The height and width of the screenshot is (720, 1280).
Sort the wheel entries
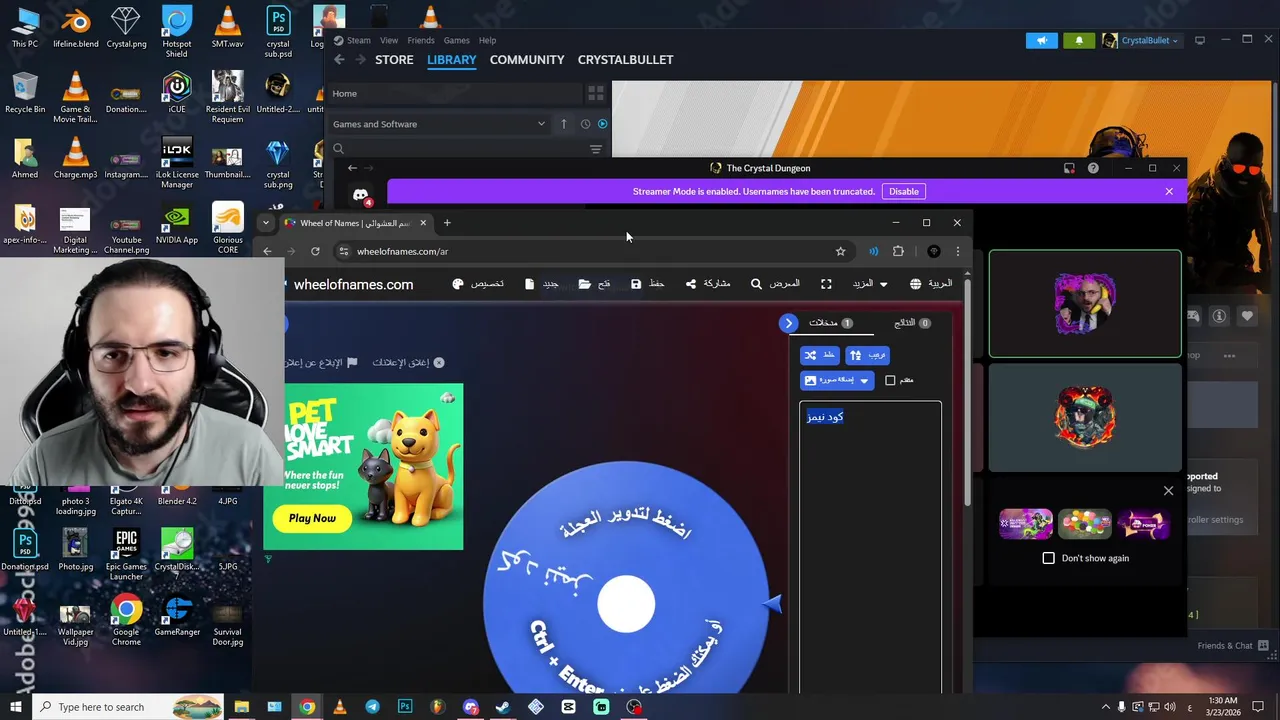[x=867, y=355]
